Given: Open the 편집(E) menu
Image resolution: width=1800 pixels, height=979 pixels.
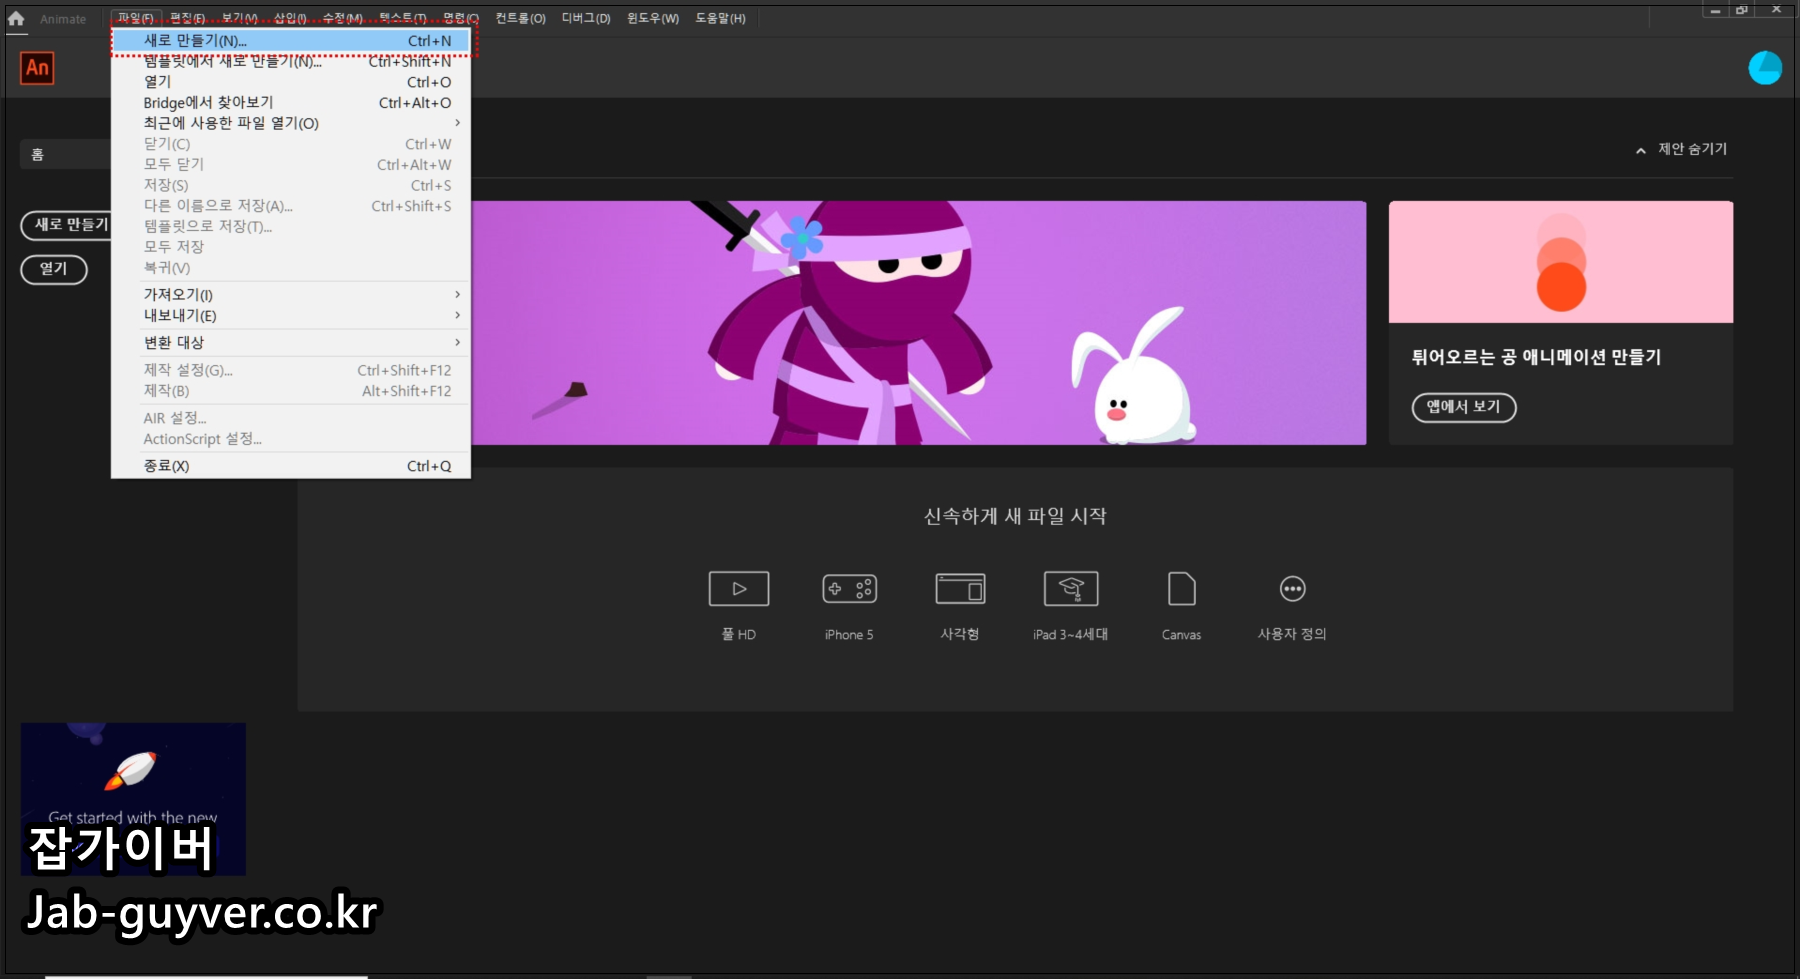Looking at the screenshot, I should pyautogui.click(x=187, y=18).
